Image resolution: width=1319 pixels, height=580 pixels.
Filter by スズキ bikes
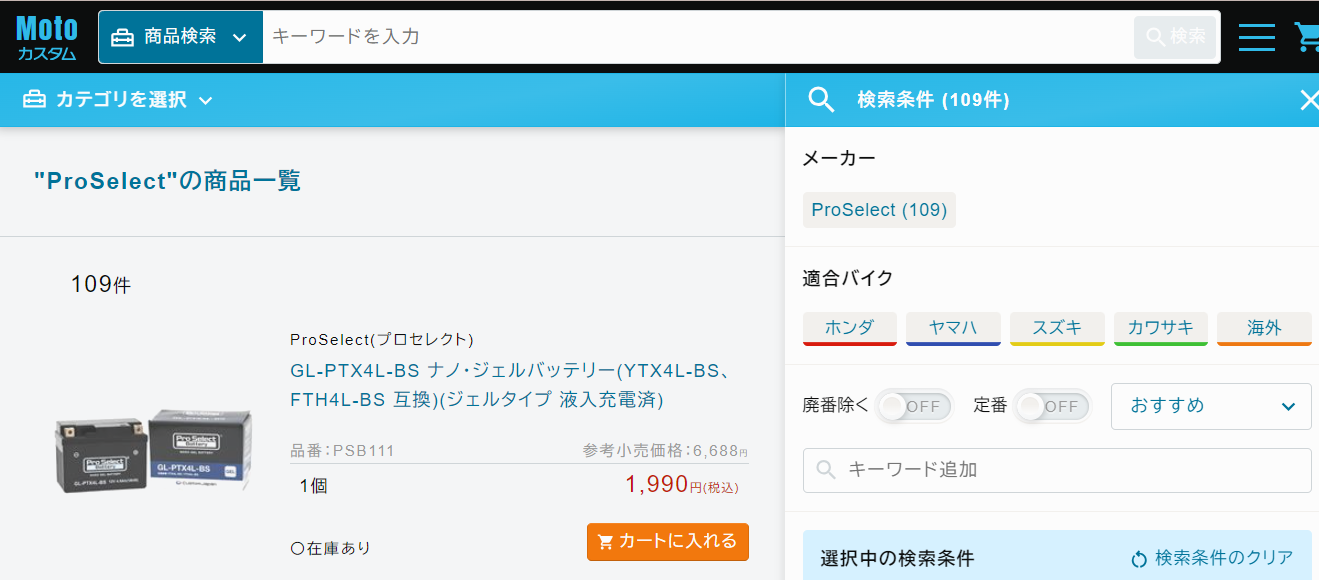[x=1056, y=328]
